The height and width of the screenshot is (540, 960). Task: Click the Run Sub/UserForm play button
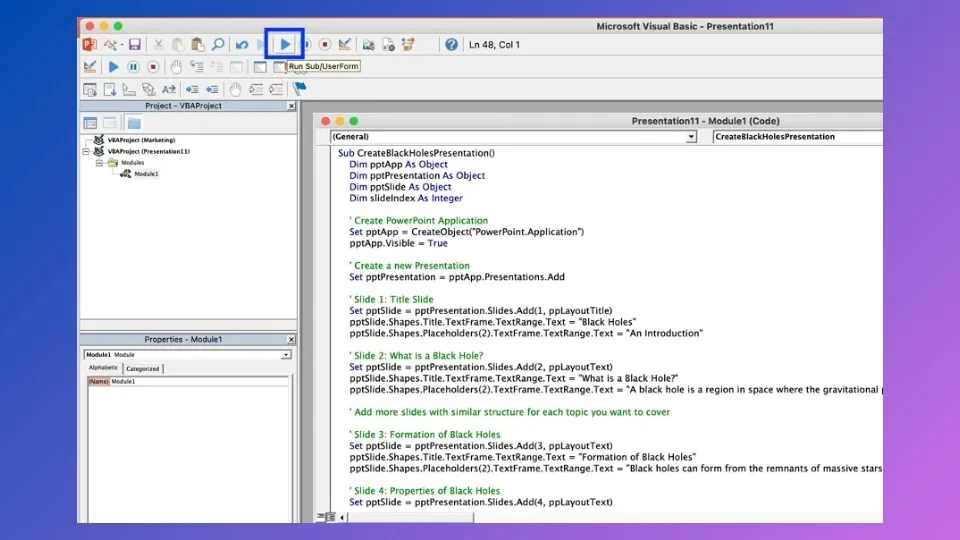tap(285, 44)
